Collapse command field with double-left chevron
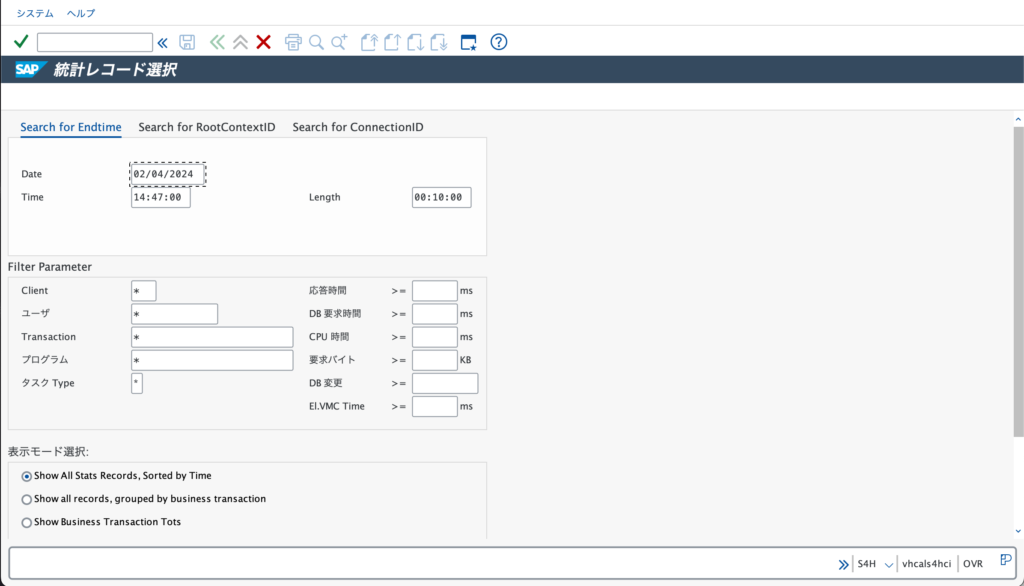The image size is (1024, 586). pos(163,42)
